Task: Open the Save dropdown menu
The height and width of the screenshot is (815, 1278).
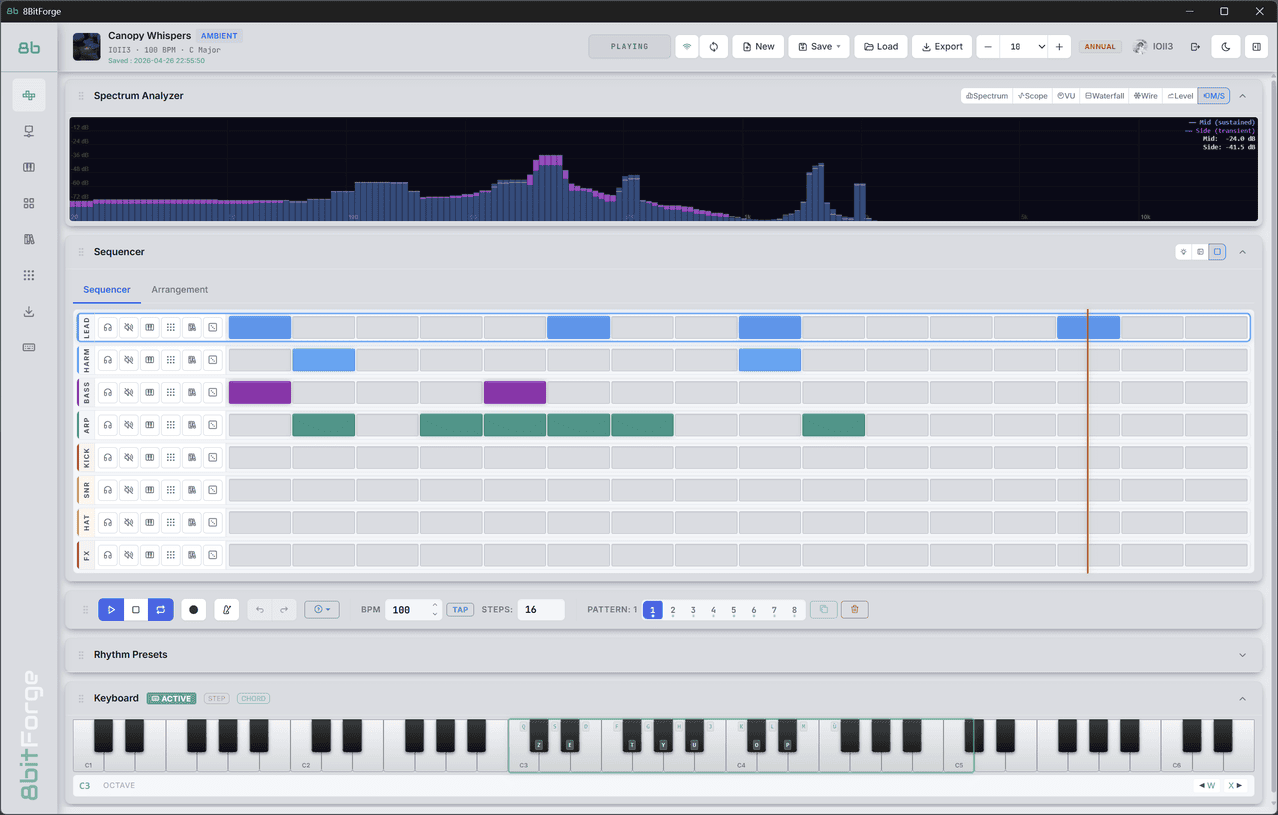Action: click(x=819, y=46)
